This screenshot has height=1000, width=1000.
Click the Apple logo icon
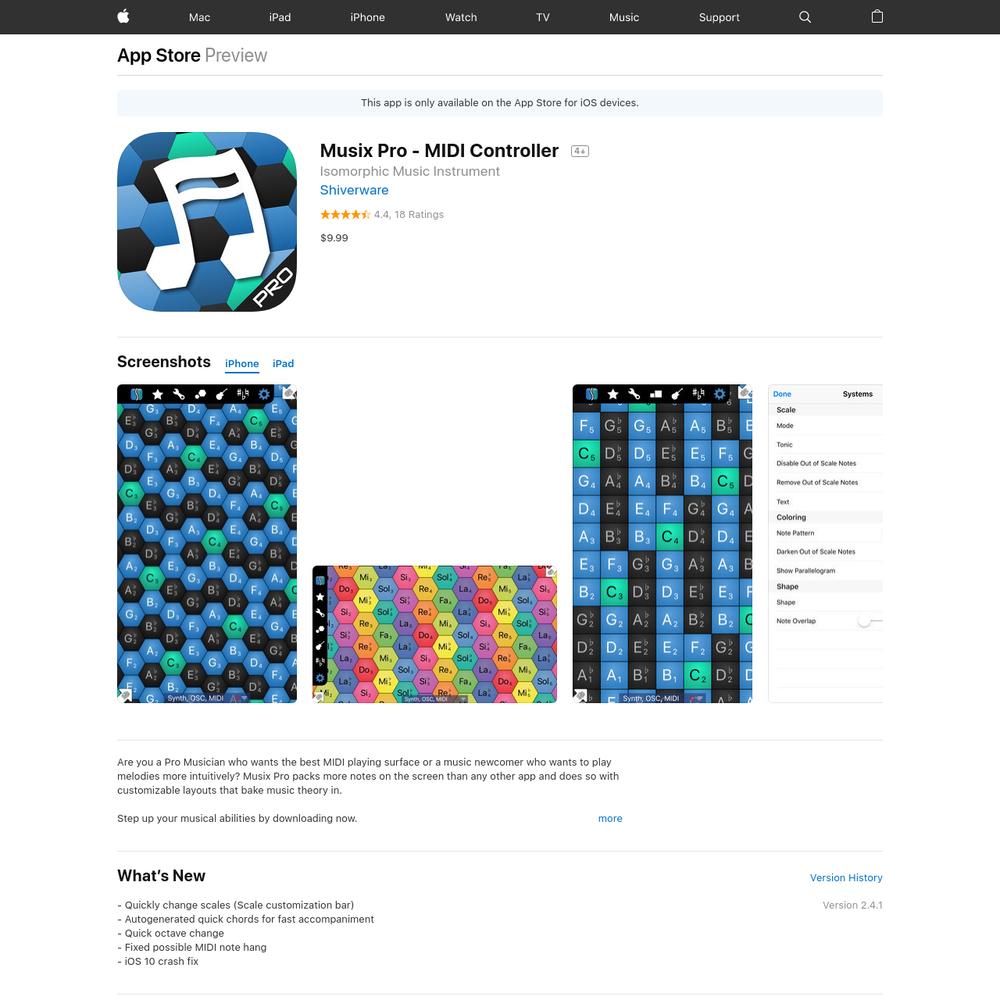[x=124, y=17]
